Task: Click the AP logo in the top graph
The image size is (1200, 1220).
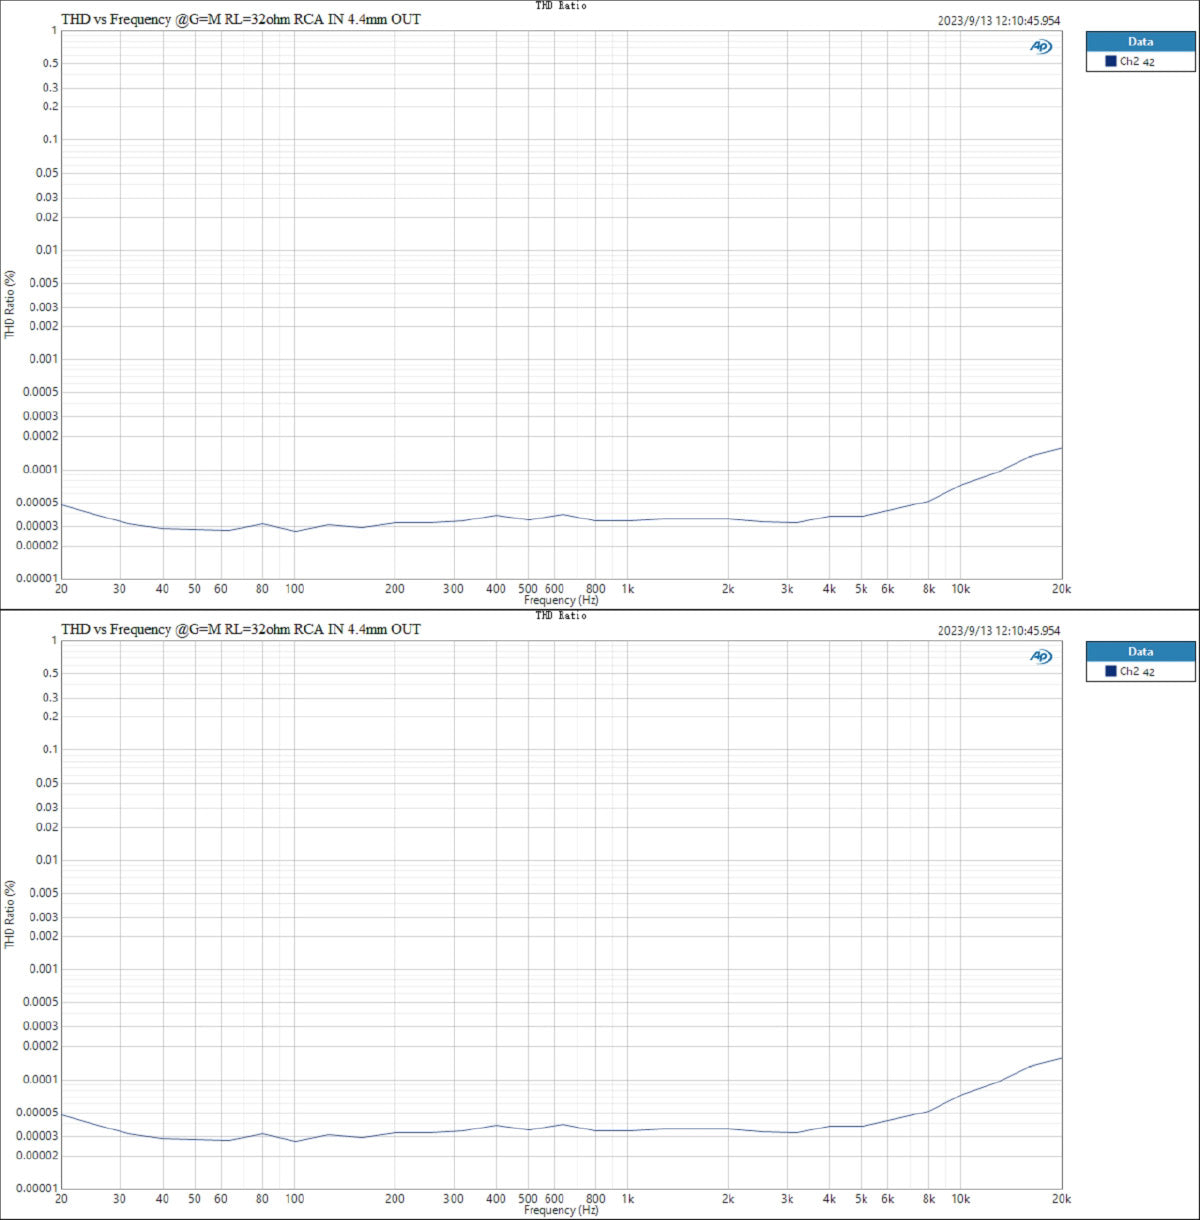Action: click(1041, 47)
